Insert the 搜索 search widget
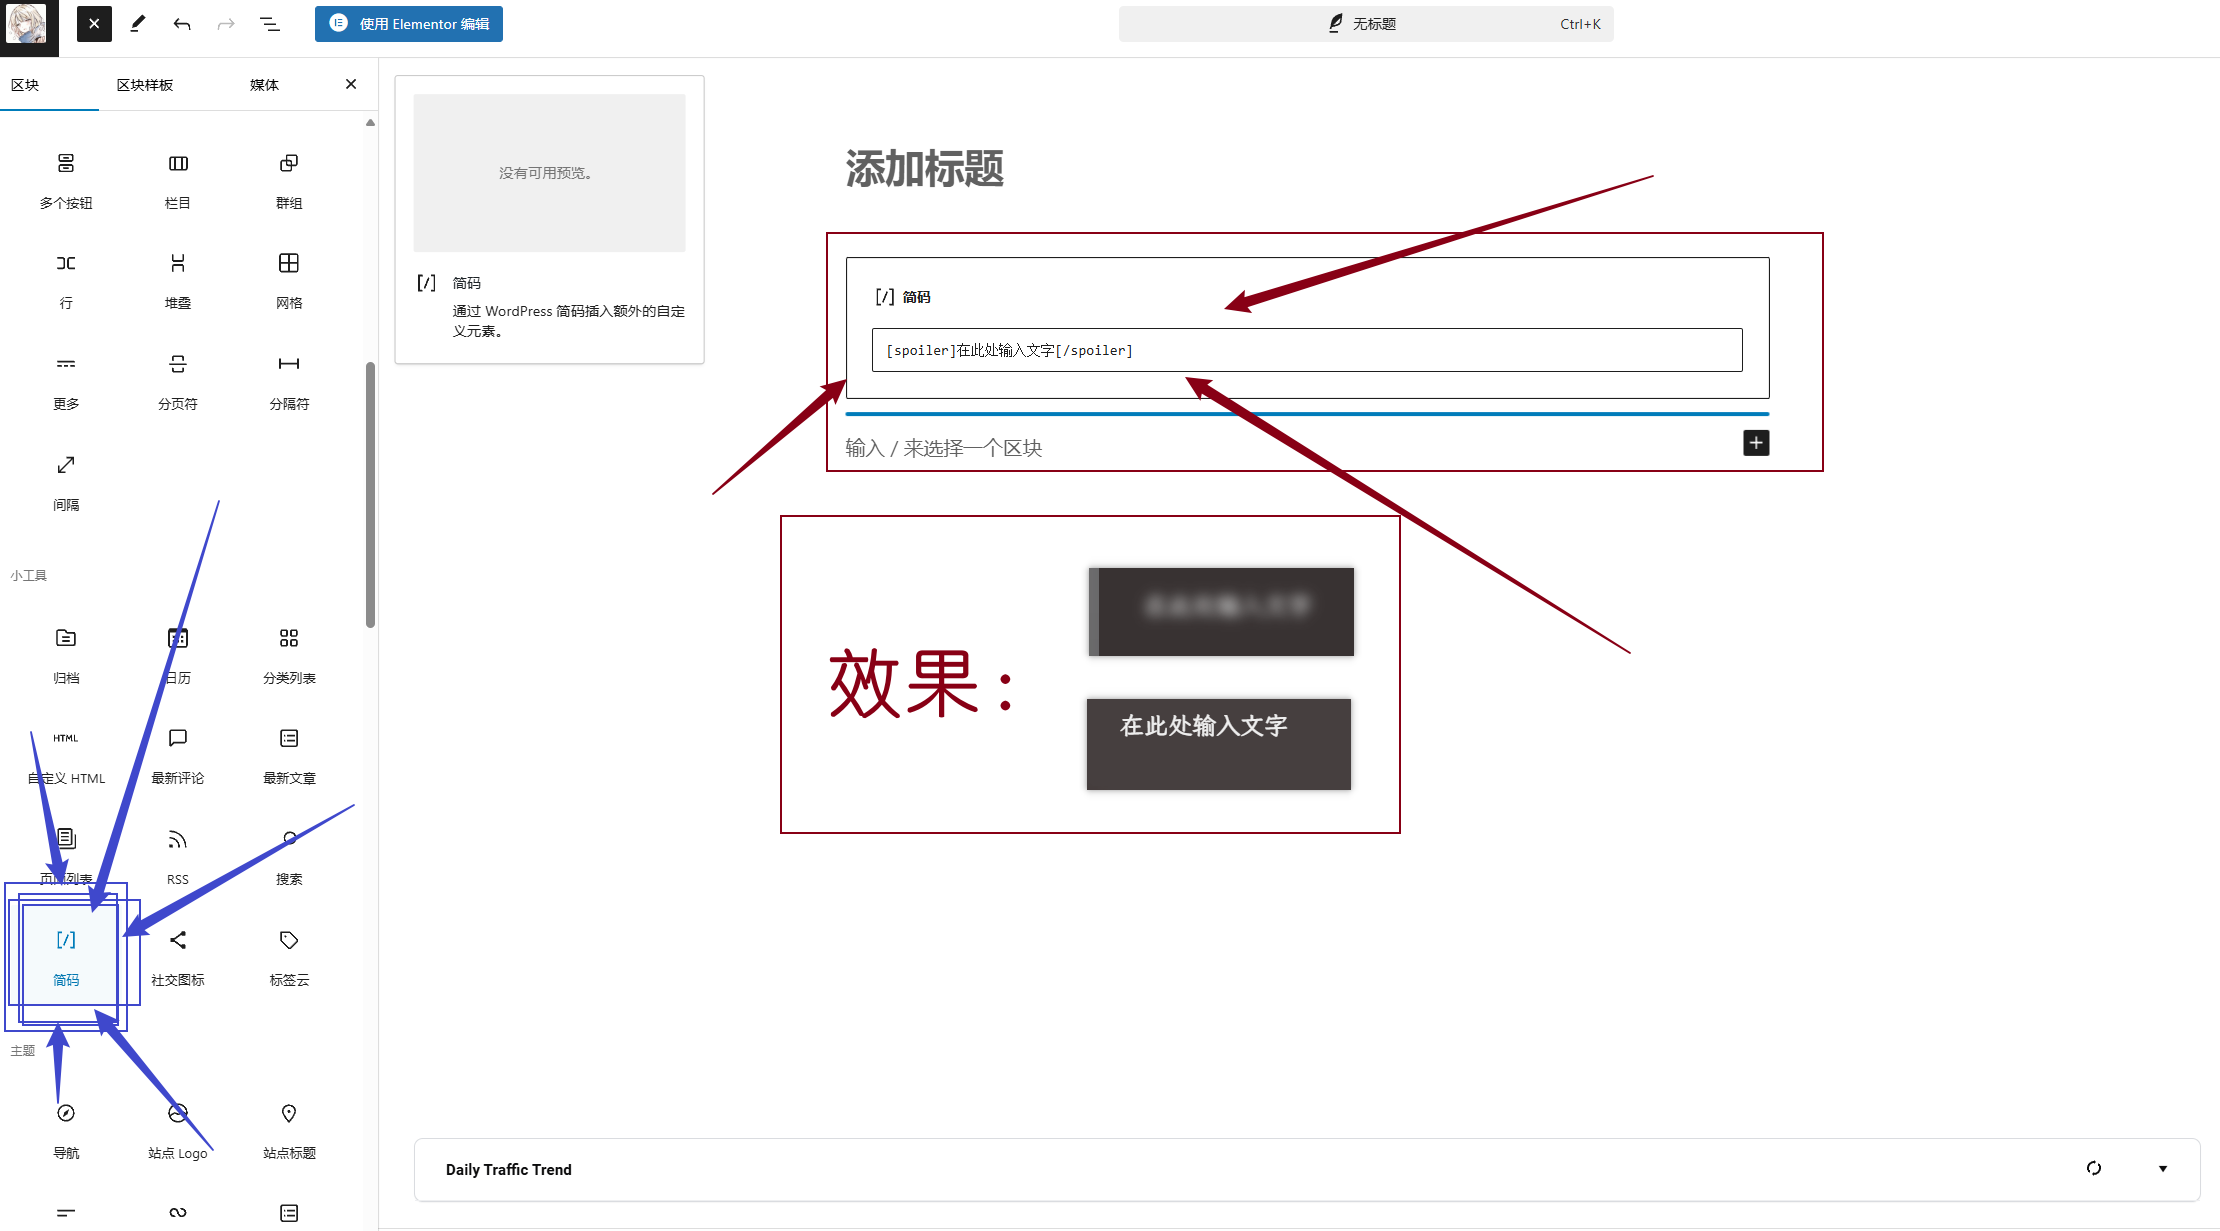The image size is (2220, 1231). coord(289,857)
